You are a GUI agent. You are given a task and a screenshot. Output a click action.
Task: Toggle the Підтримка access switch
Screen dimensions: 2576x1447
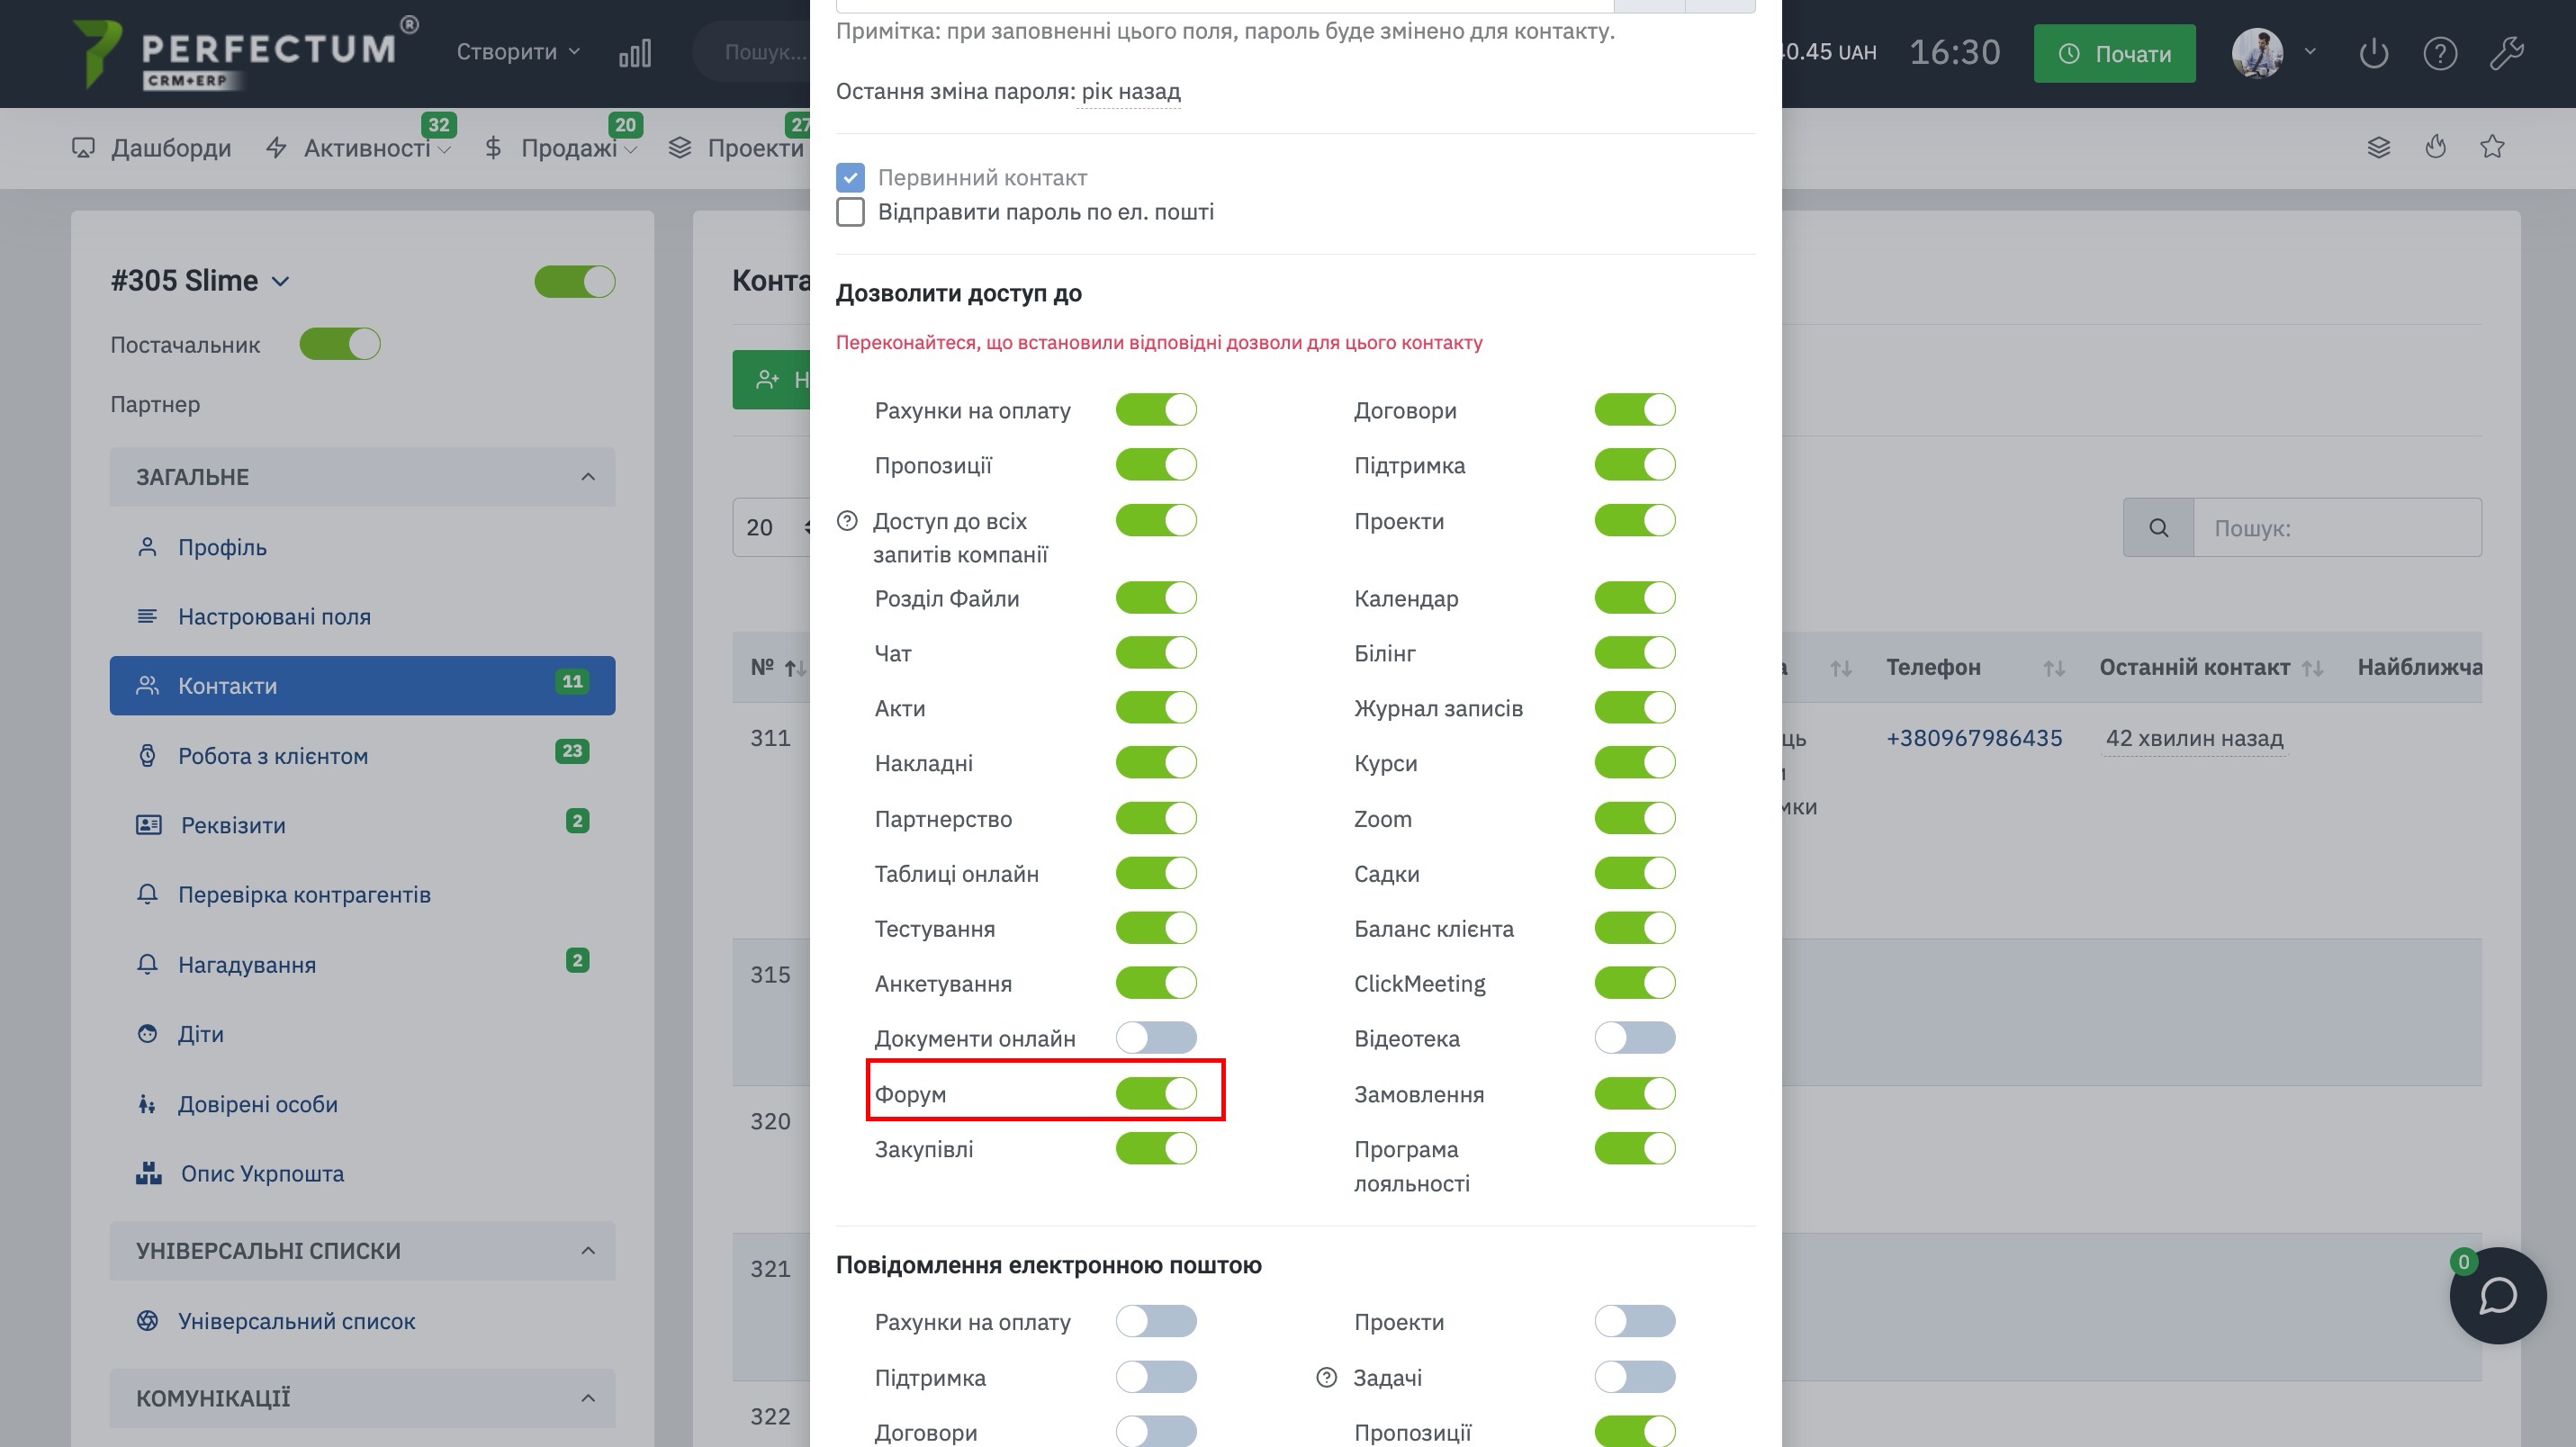pyautogui.click(x=1635, y=465)
